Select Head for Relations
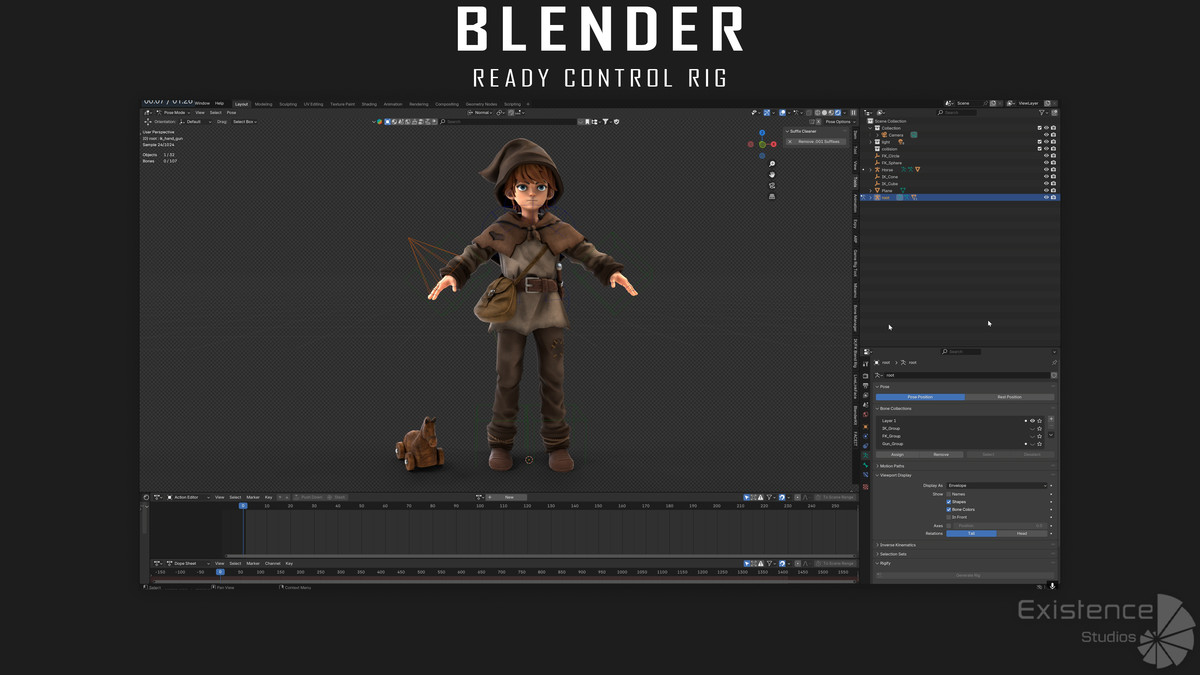Image resolution: width=1200 pixels, height=675 pixels. coord(1022,533)
